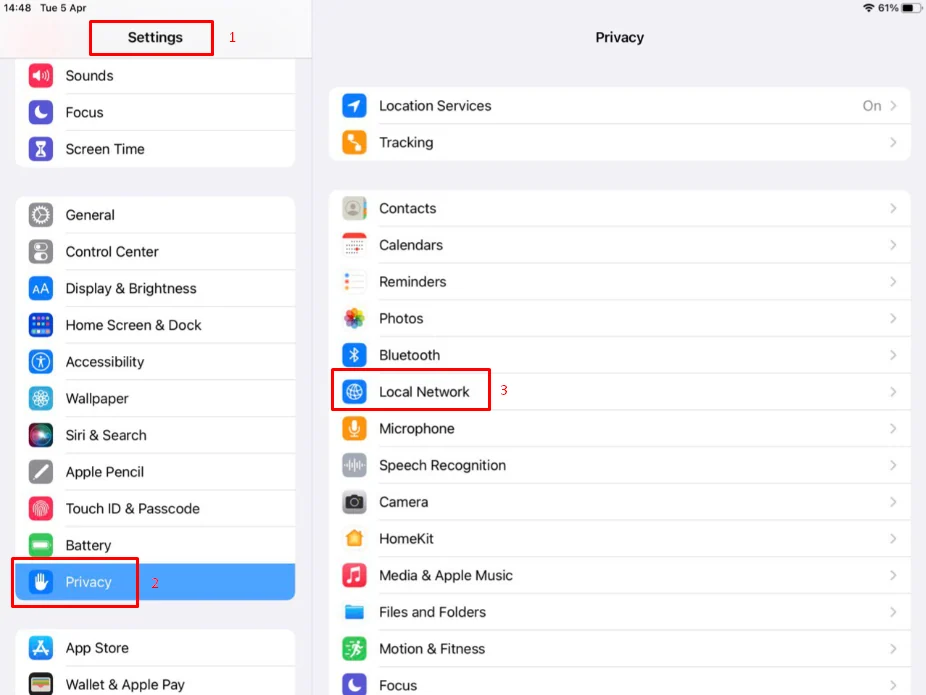Tap the battery status indicator
The width and height of the screenshot is (926, 695).
tap(911, 8)
